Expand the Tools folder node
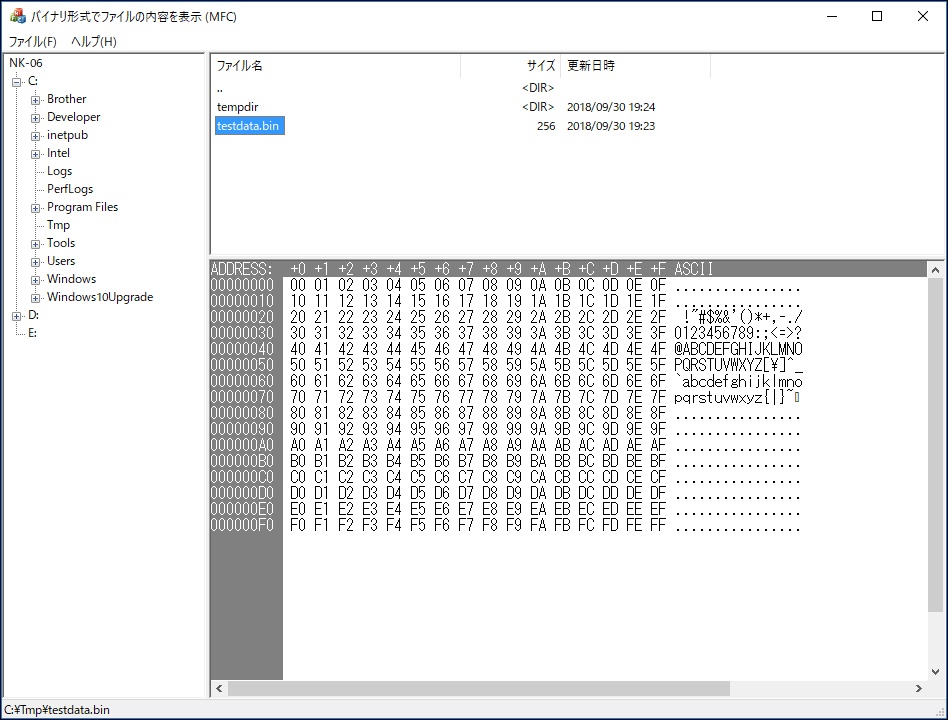Viewport: 948px width, 720px height. (x=36, y=244)
